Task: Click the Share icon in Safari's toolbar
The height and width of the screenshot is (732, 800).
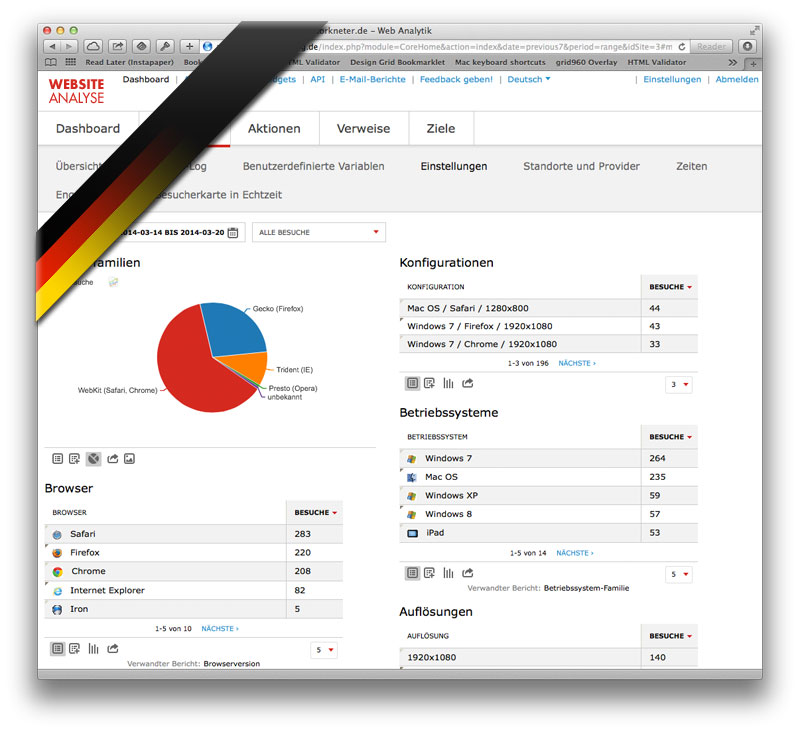Action: coord(117,46)
